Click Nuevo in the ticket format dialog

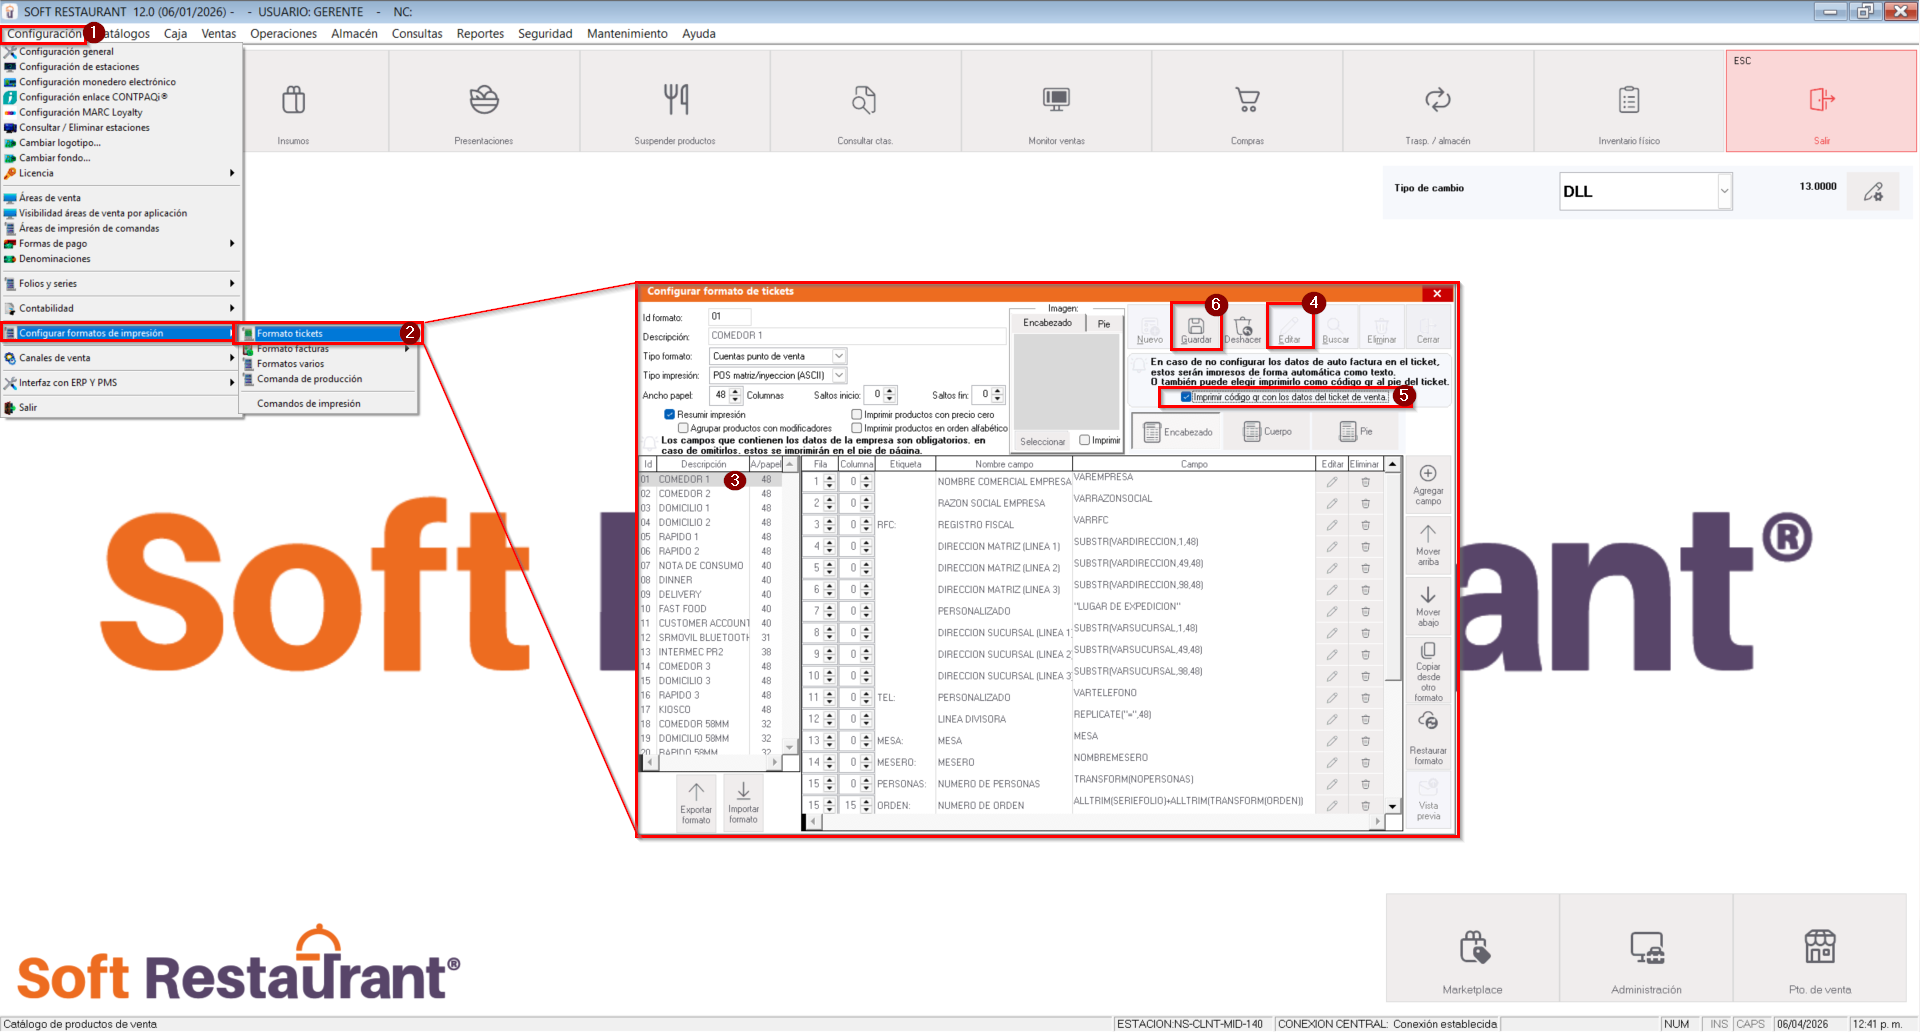tap(1150, 329)
